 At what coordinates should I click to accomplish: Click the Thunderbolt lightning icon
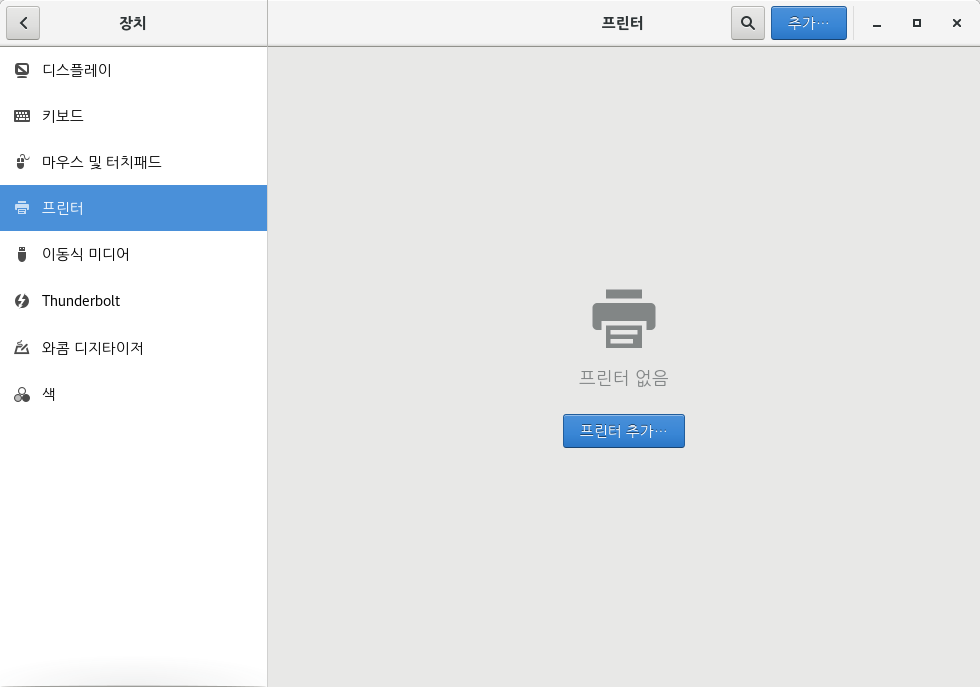click(22, 301)
